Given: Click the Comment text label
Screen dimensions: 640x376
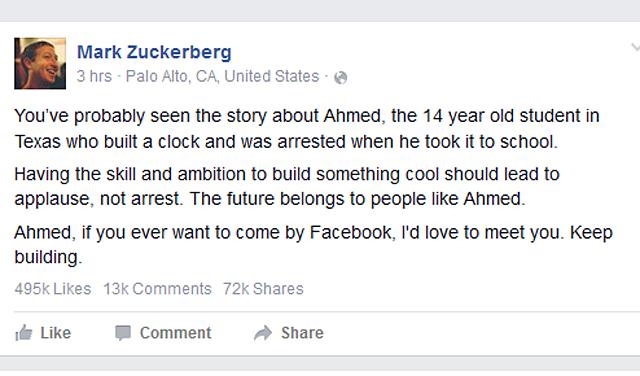Looking at the screenshot, I should point(176,333).
